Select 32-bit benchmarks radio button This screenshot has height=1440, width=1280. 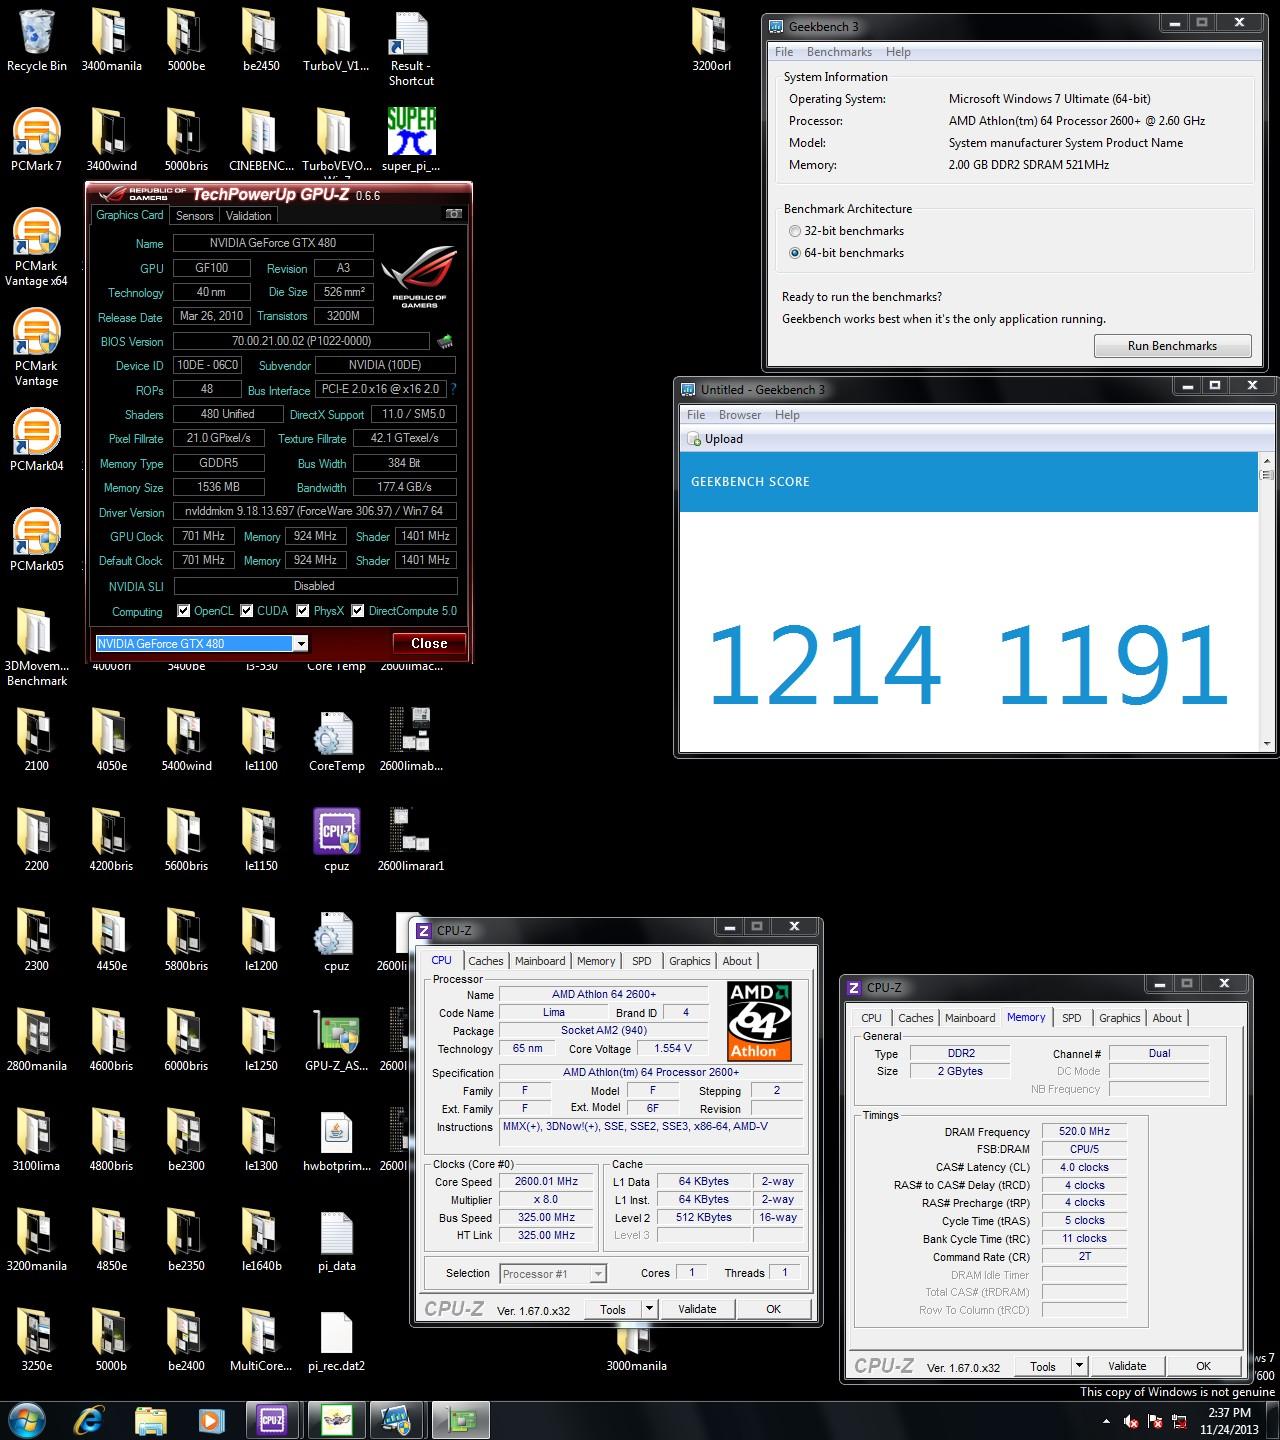coord(795,231)
